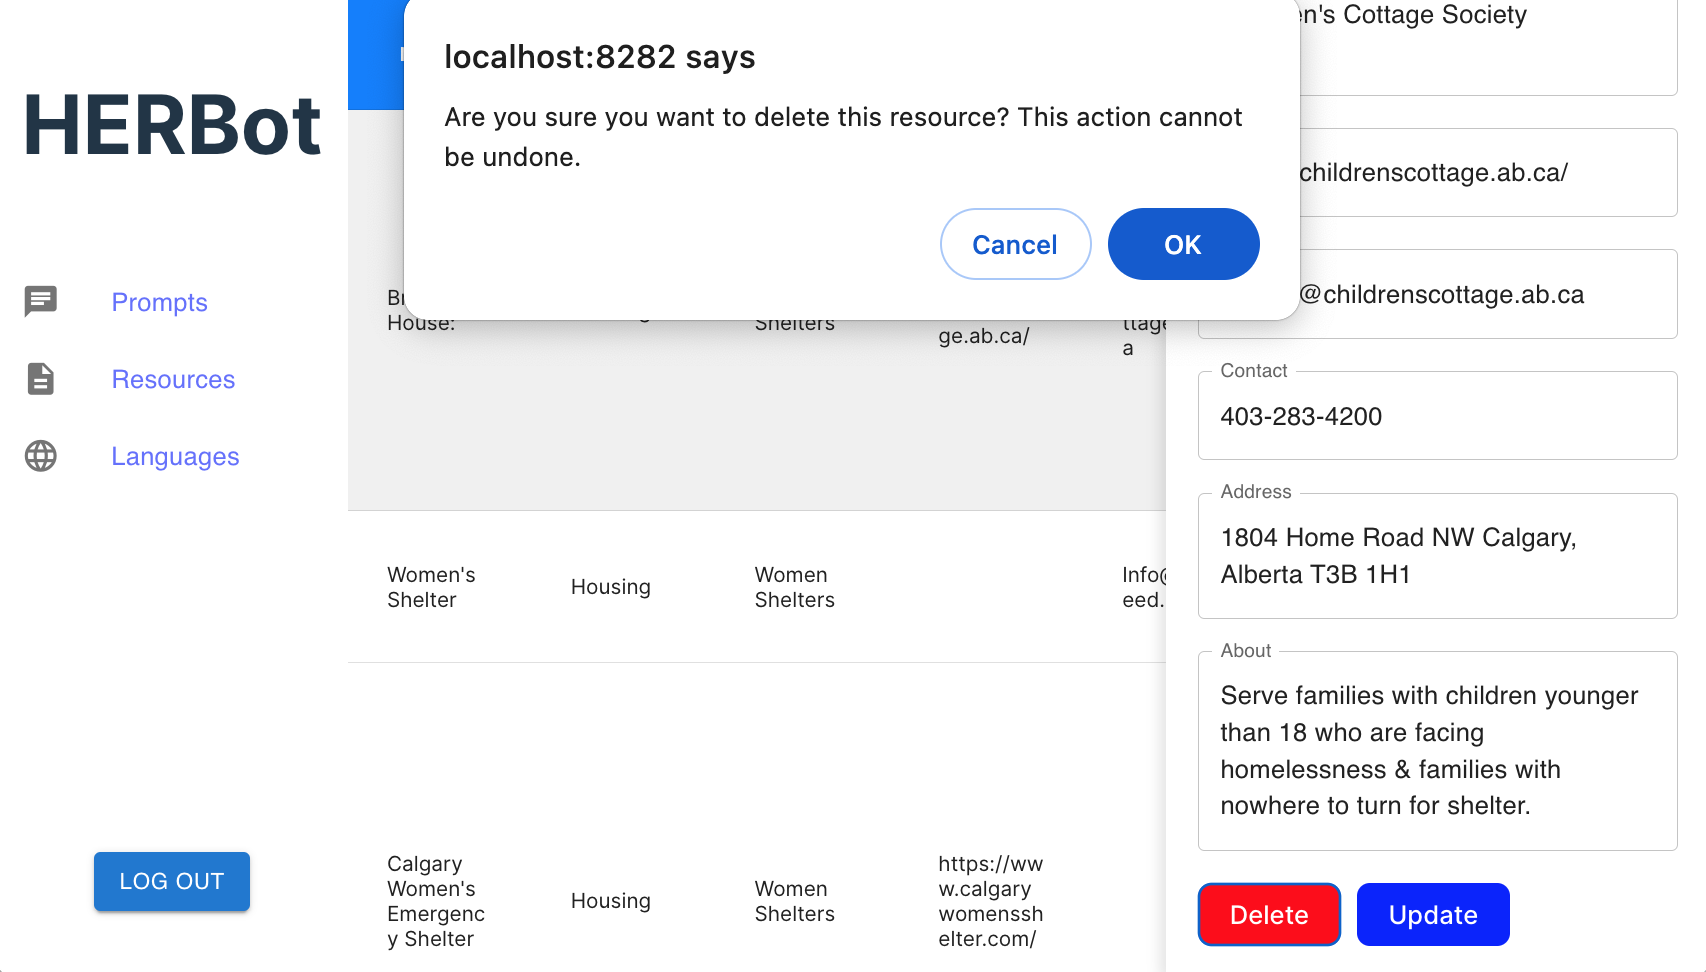The height and width of the screenshot is (972, 1706).
Task: Click the Resources document icon
Action: [41, 379]
